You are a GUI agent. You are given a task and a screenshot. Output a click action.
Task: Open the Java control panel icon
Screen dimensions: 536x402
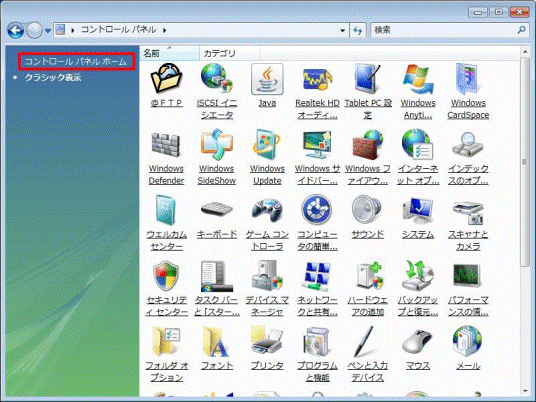[x=267, y=79]
